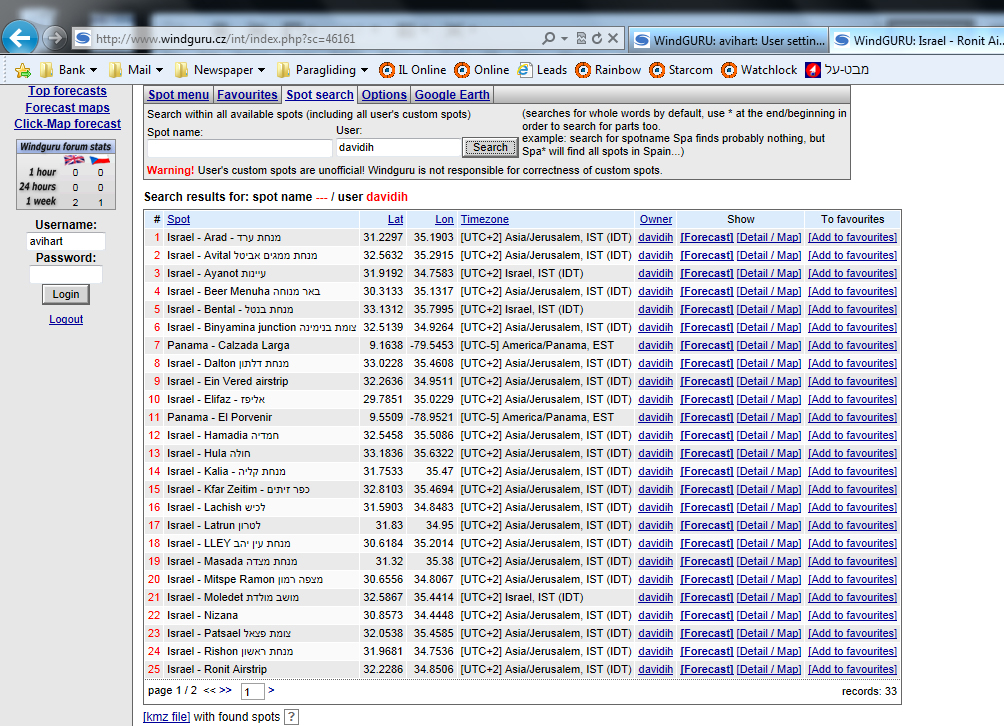1004x726 pixels.
Task: Click the Logout link
Action: [66, 319]
